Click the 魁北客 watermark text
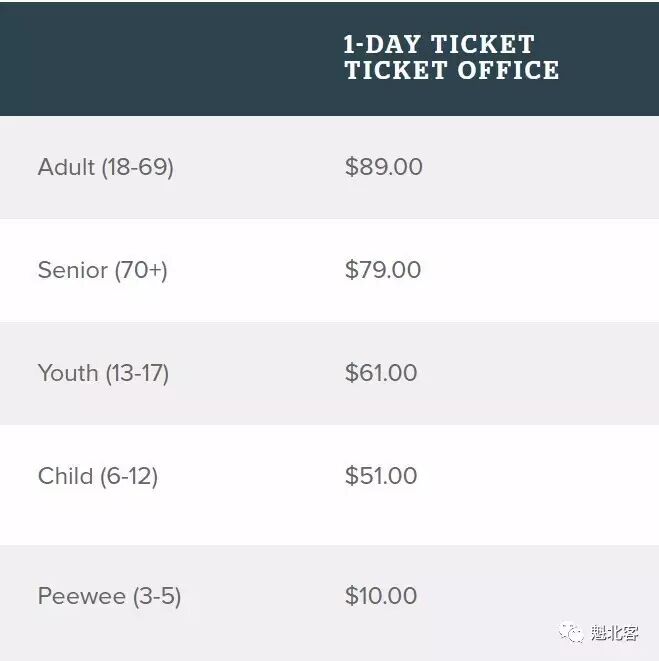 (x=614, y=633)
